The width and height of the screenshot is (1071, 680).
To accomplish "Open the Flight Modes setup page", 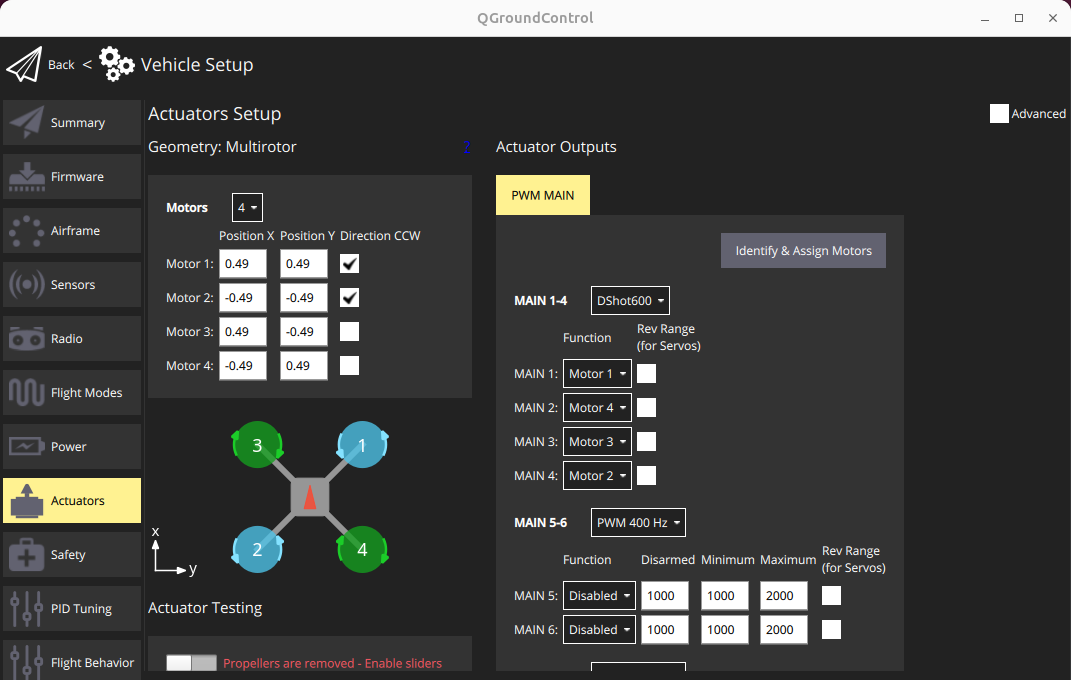I will pyautogui.click(x=72, y=393).
